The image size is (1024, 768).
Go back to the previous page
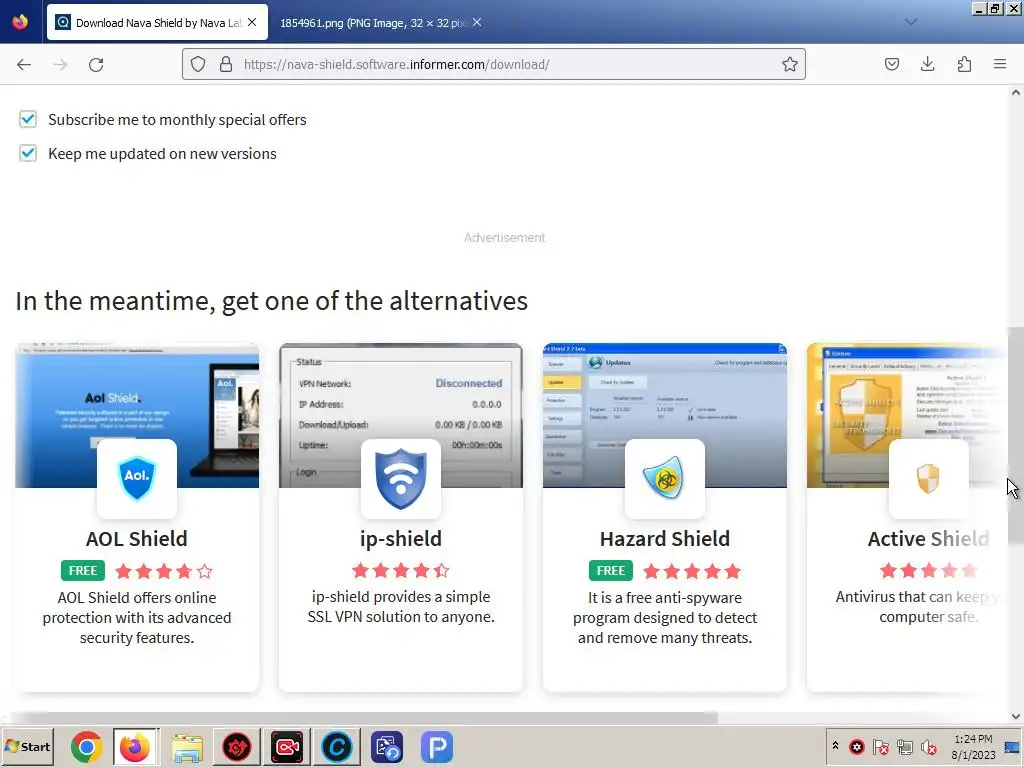24,65
